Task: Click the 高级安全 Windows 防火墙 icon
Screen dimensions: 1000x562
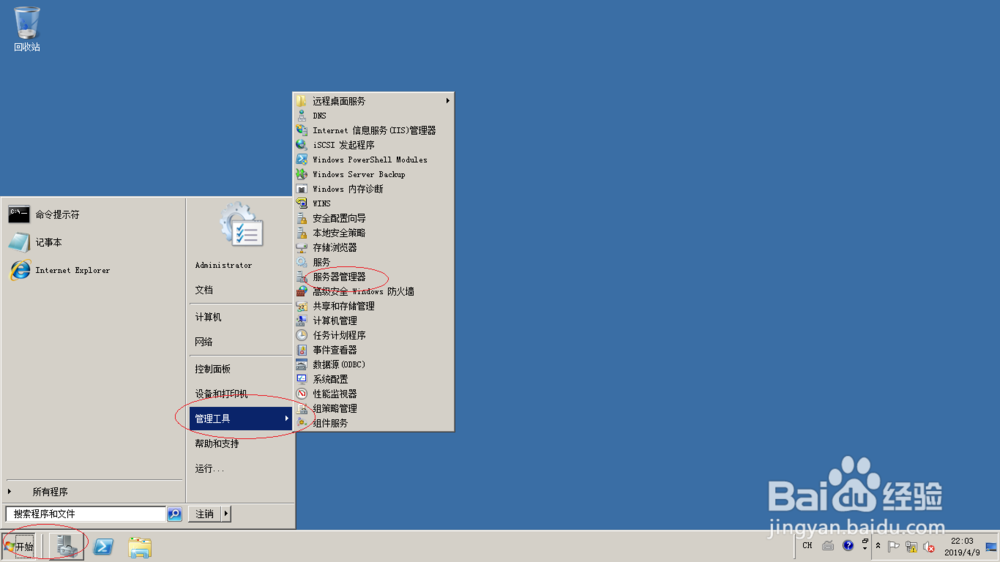Action: [302, 292]
